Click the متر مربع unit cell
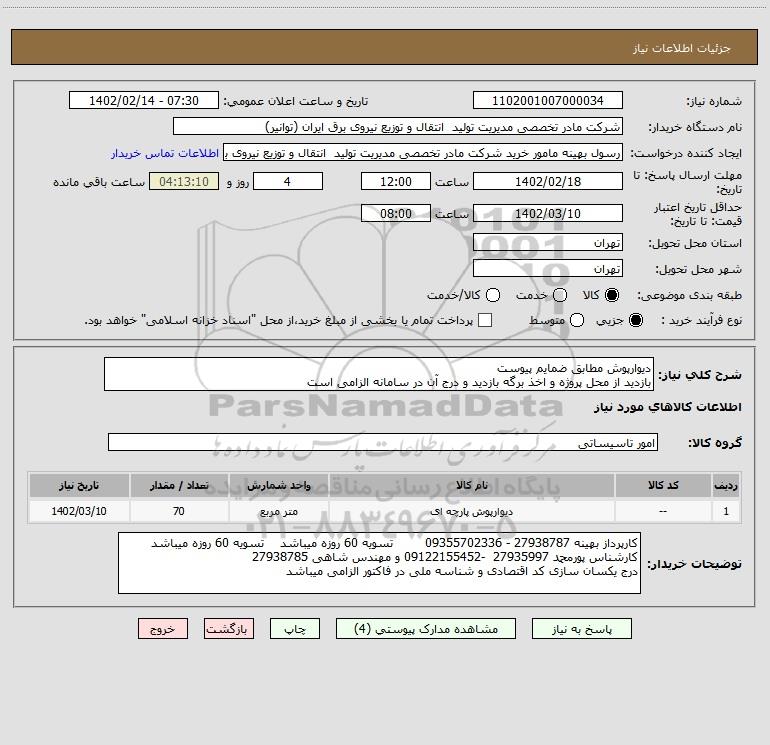This screenshot has height=745, width=770. 278,511
